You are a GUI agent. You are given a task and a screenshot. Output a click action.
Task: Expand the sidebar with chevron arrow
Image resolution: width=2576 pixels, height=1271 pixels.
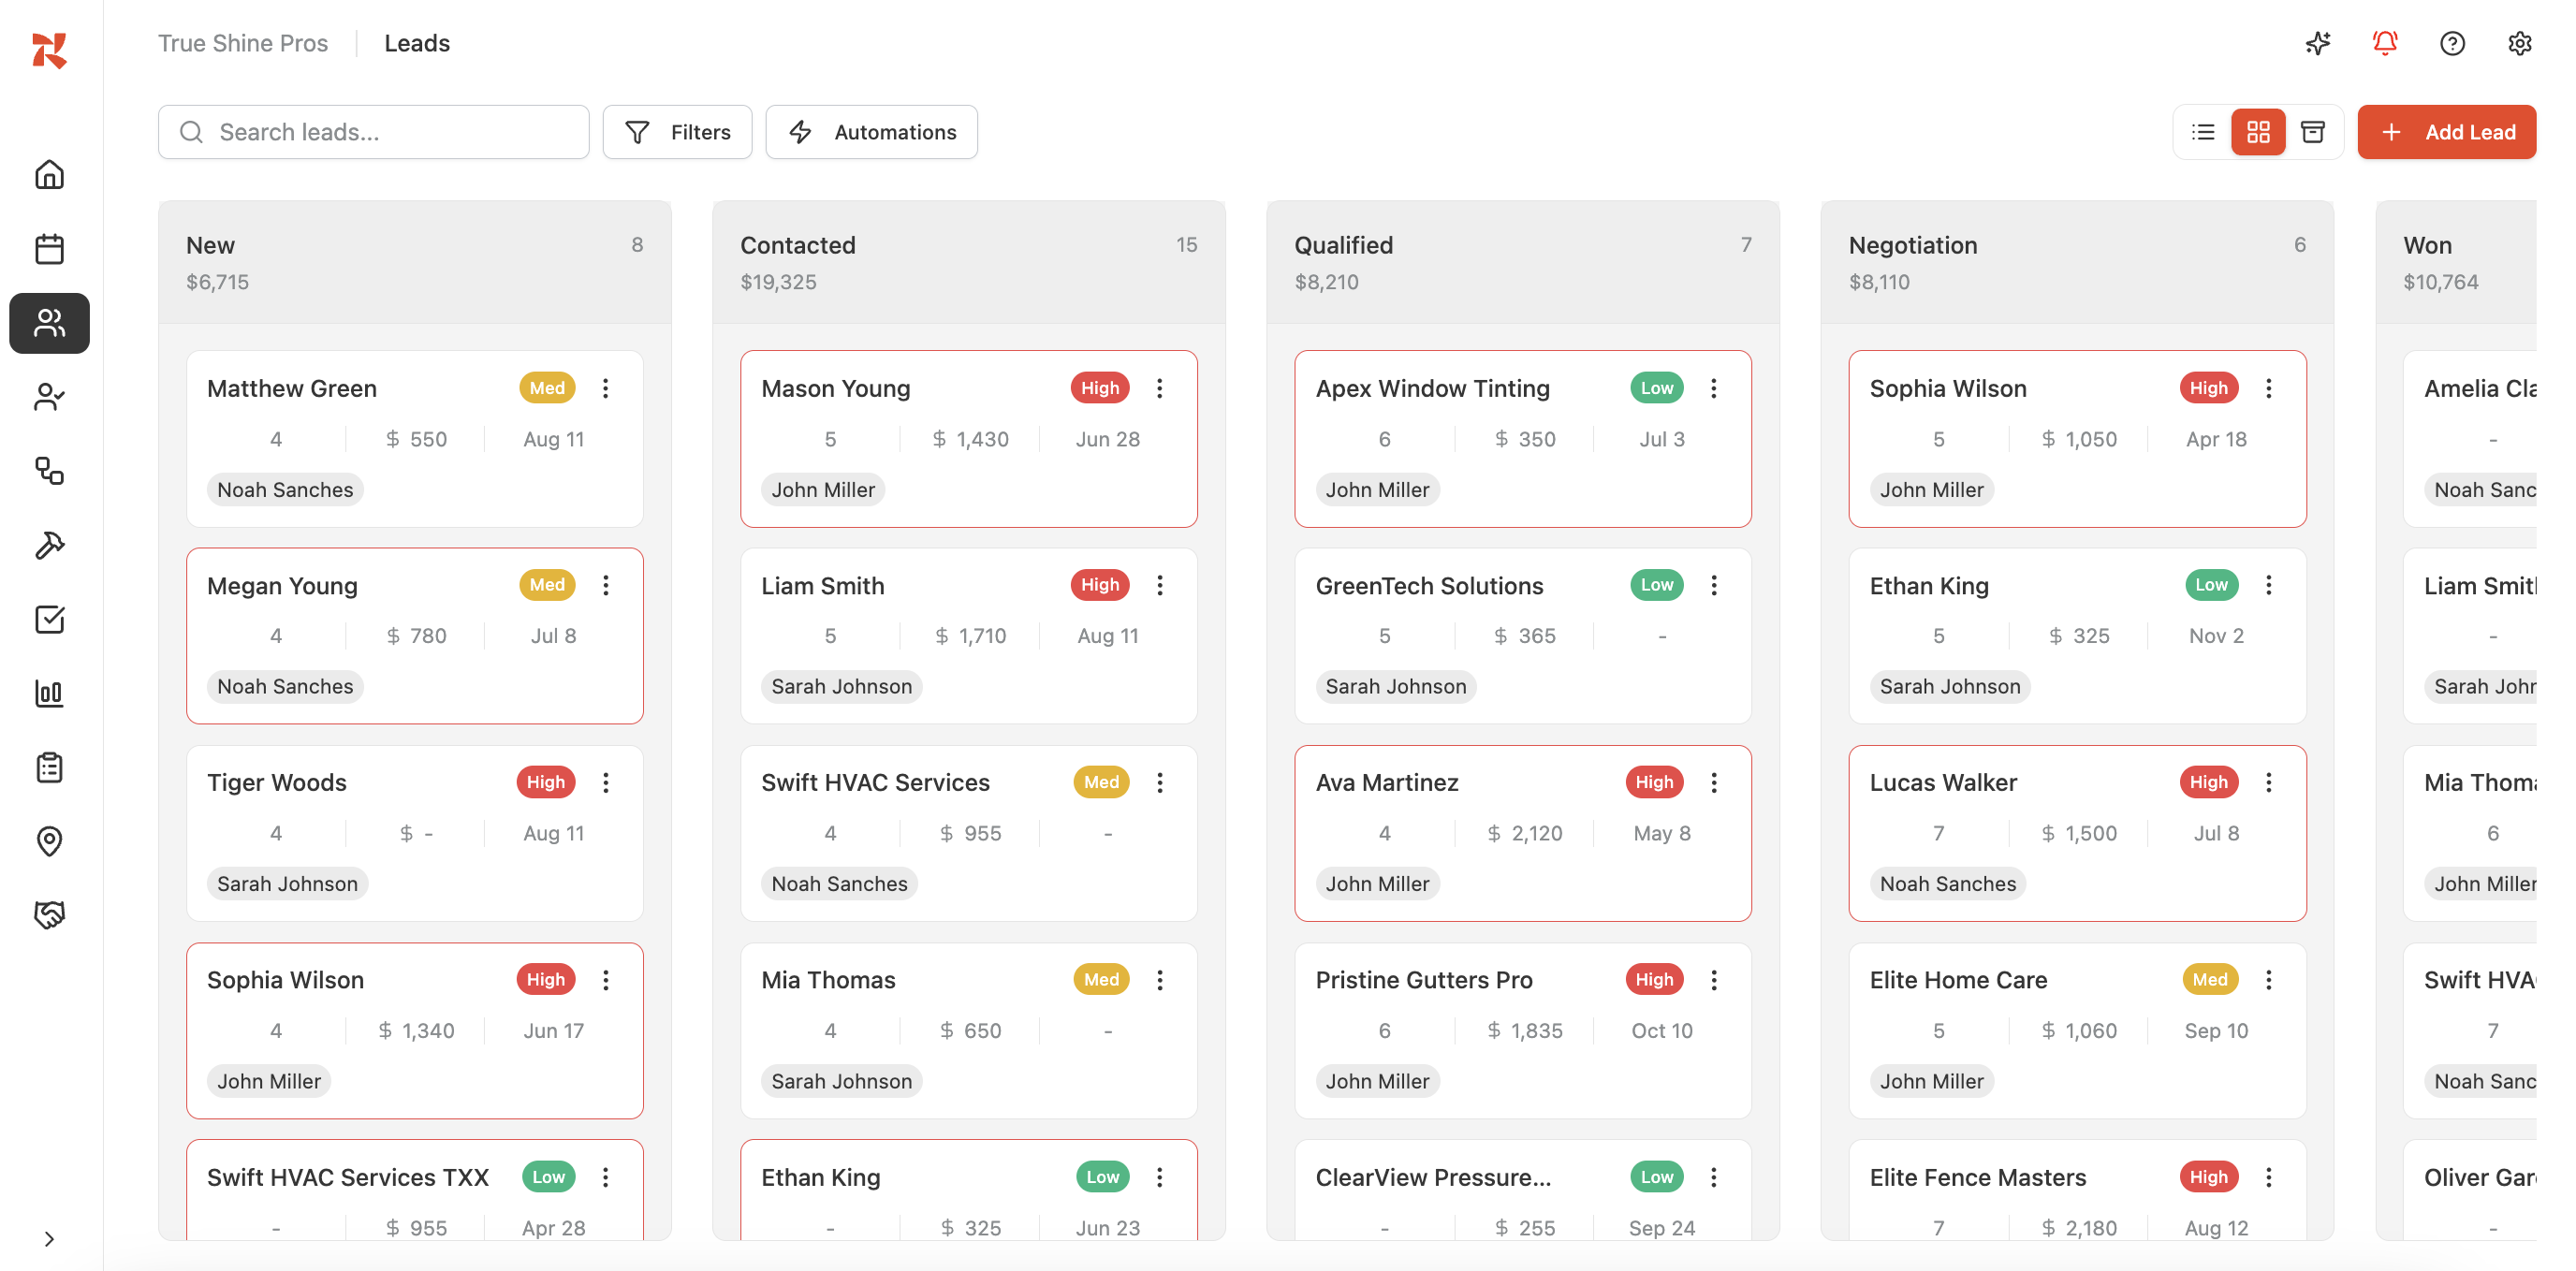49,1239
